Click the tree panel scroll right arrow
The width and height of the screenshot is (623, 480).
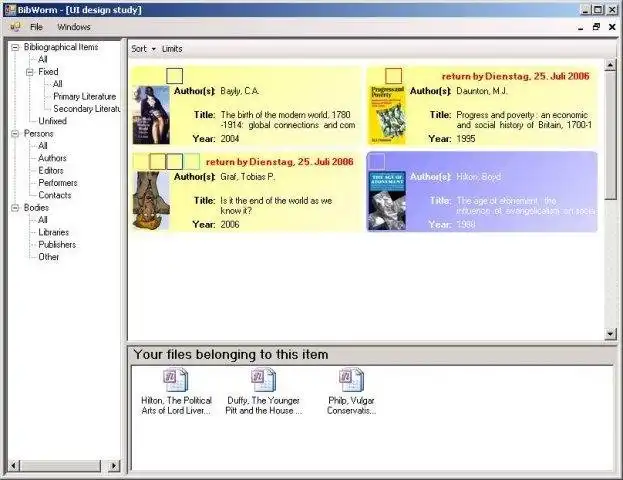point(114,465)
